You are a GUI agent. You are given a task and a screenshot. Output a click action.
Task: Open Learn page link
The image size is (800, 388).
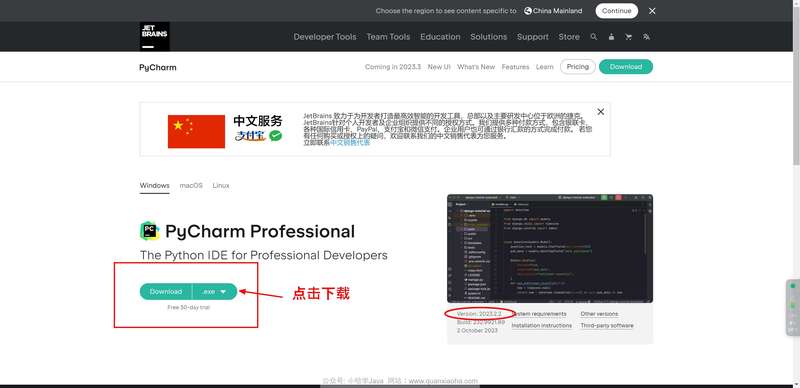[x=544, y=67]
